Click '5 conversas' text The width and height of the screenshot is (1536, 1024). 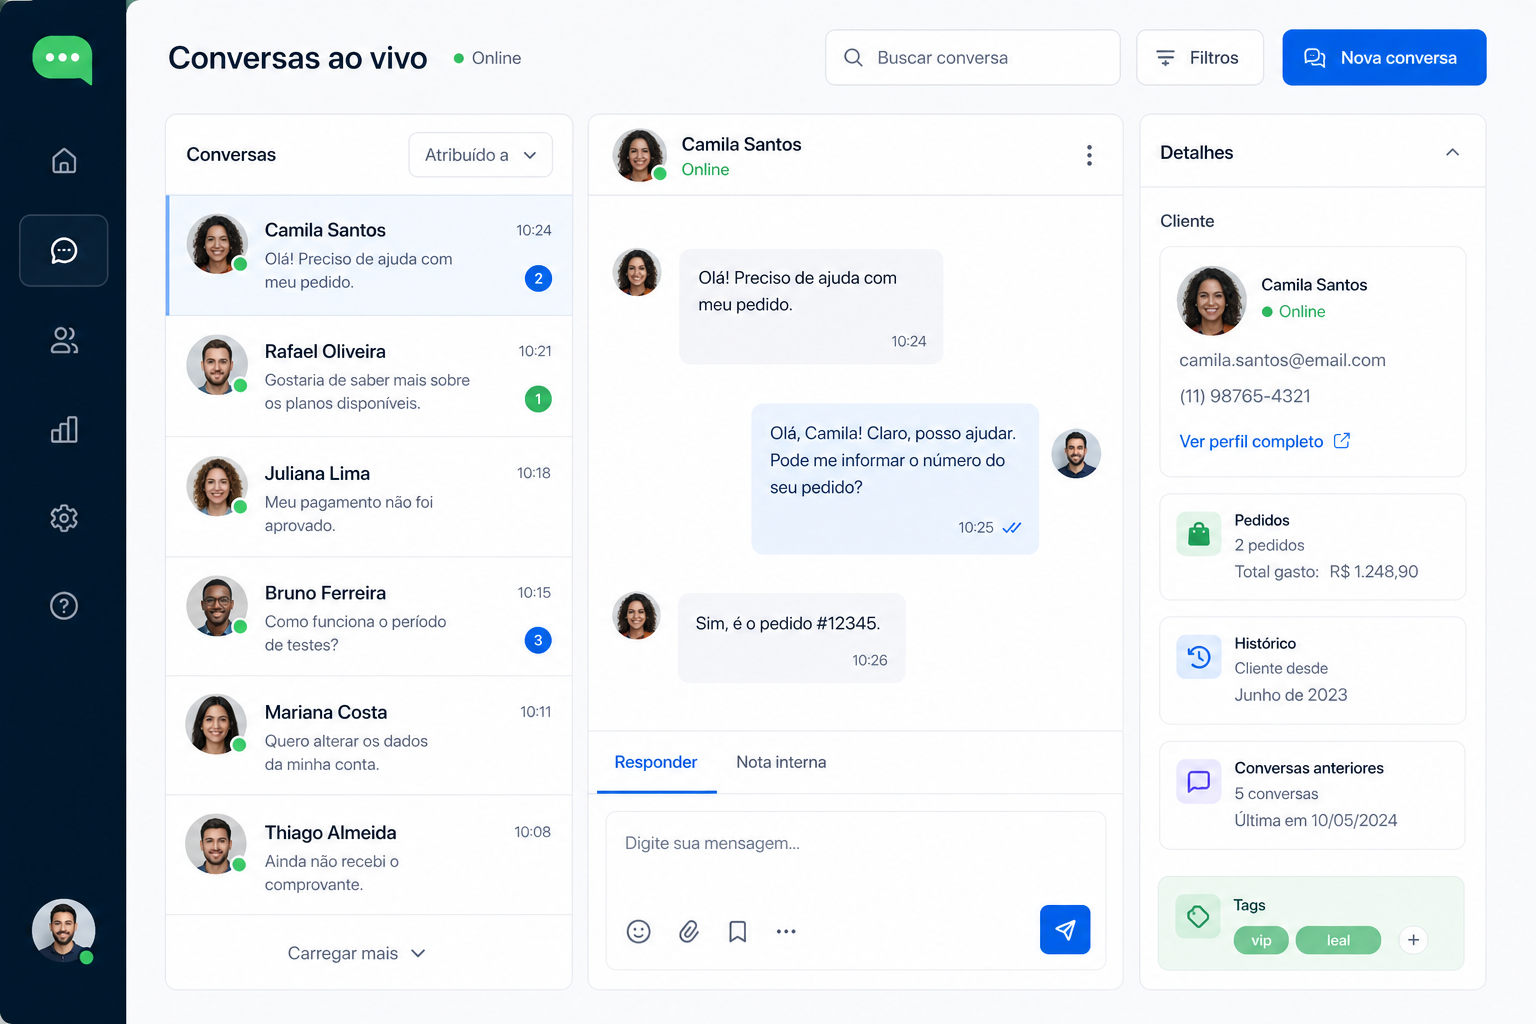tap(1276, 794)
